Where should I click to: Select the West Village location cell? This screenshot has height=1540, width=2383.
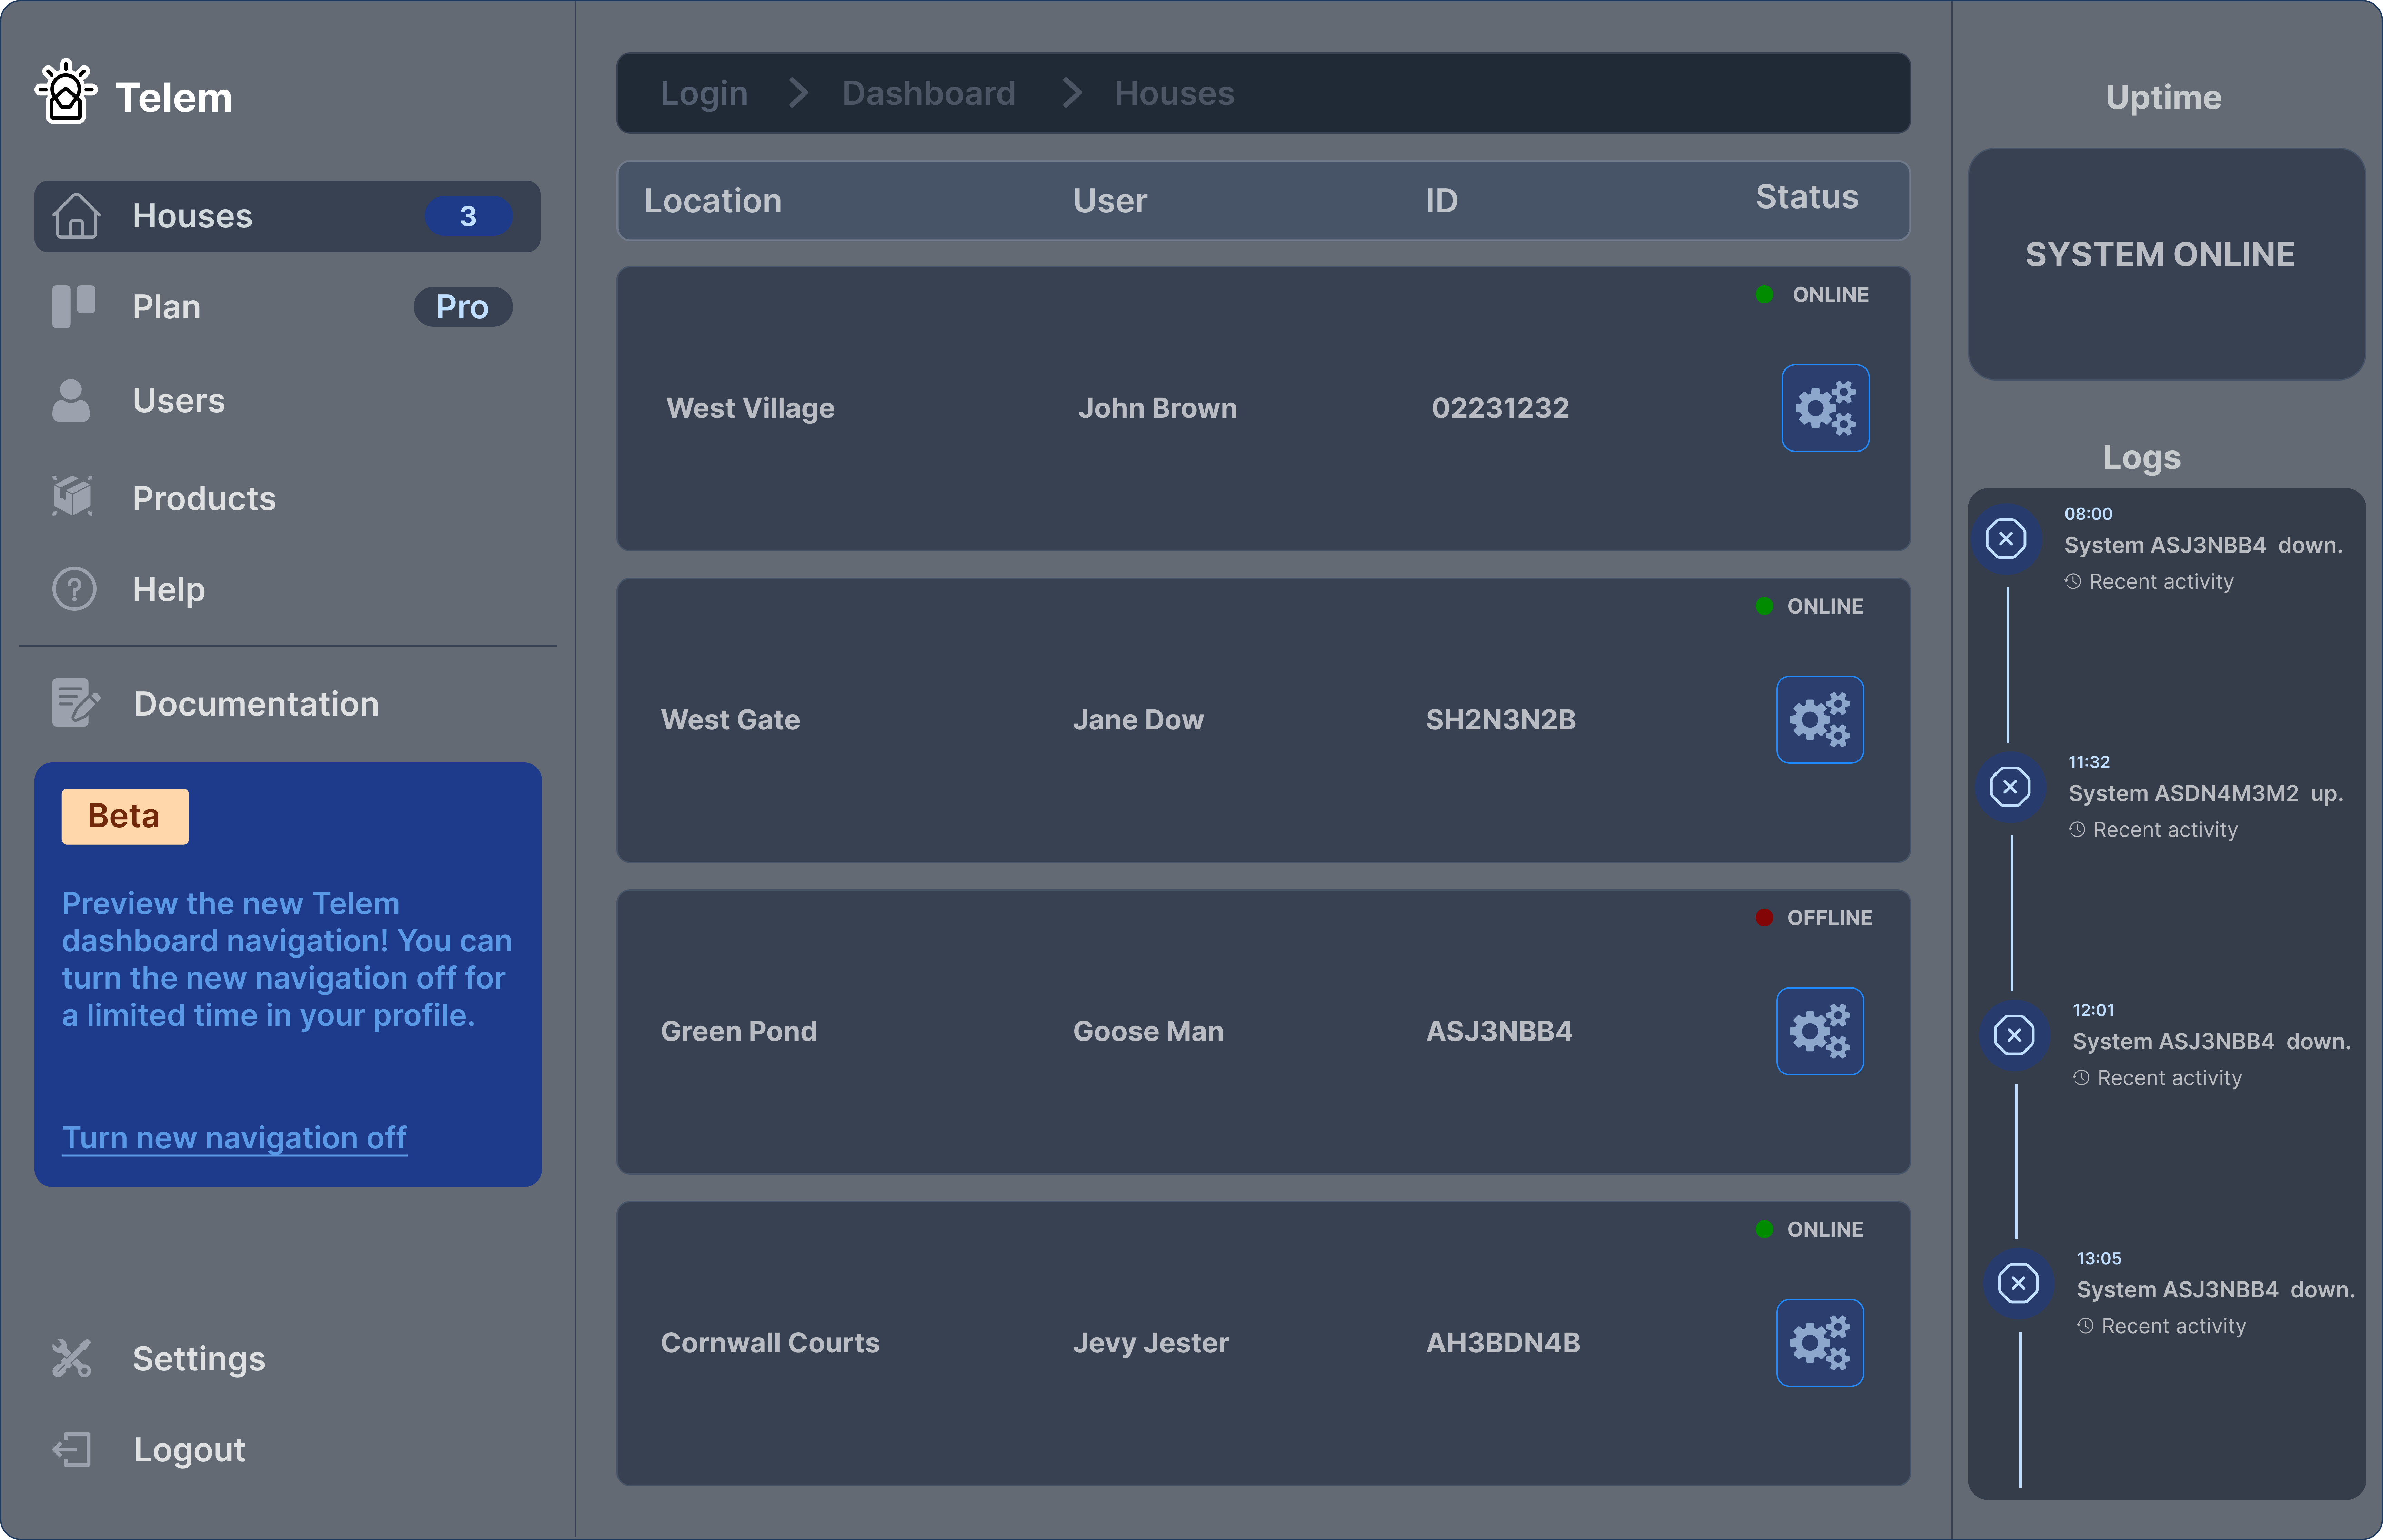750,408
